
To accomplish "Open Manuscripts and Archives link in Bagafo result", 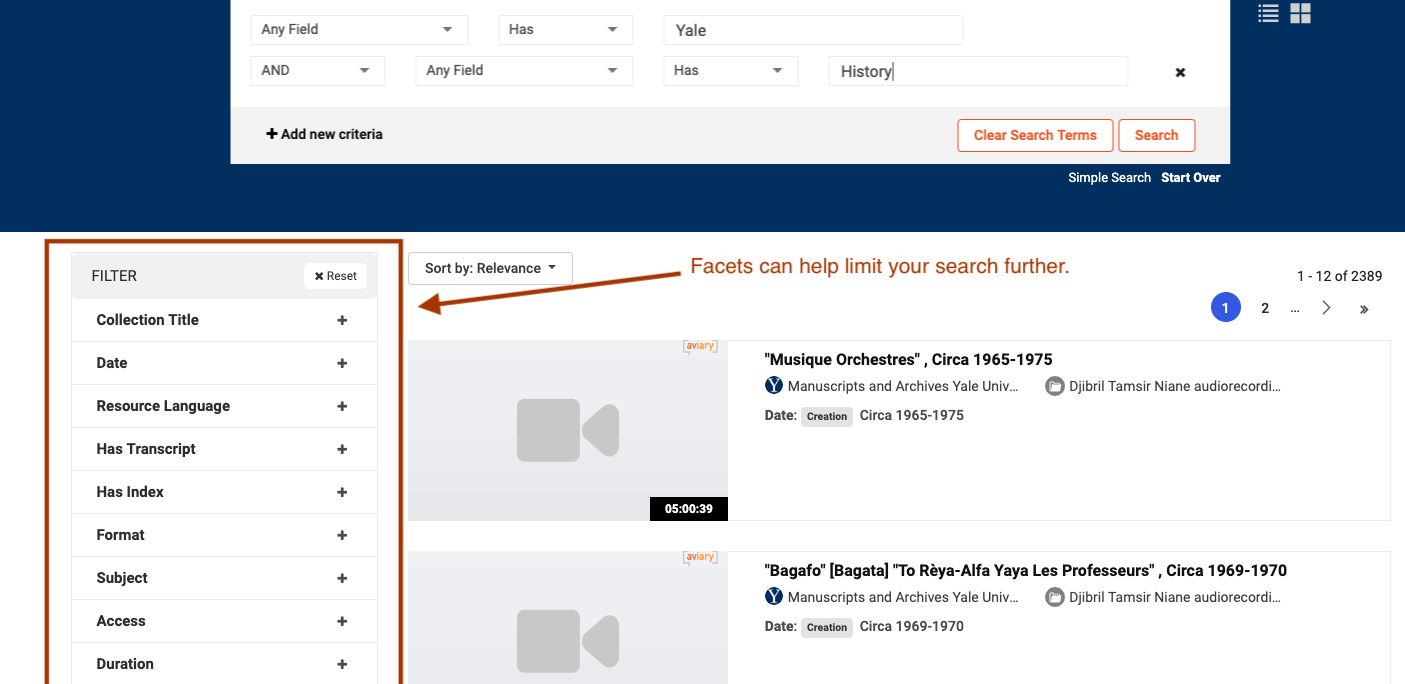I will point(903,597).
